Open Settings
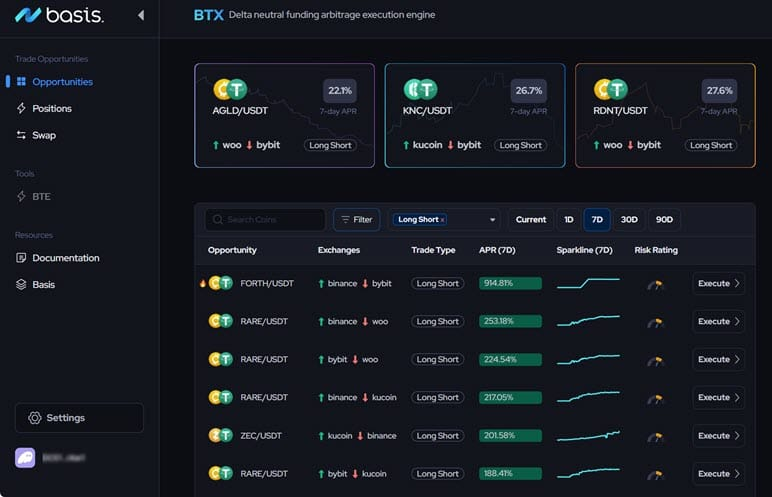The image size is (772, 497). 79,418
